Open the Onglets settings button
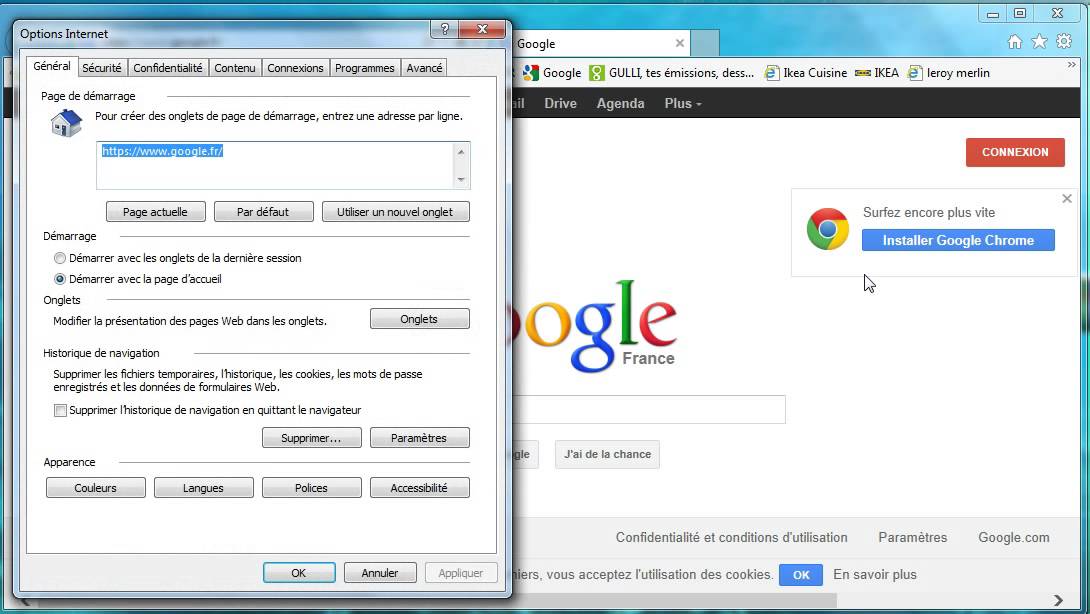The height and width of the screenshot is (614, 1090). tap(420, 319)
